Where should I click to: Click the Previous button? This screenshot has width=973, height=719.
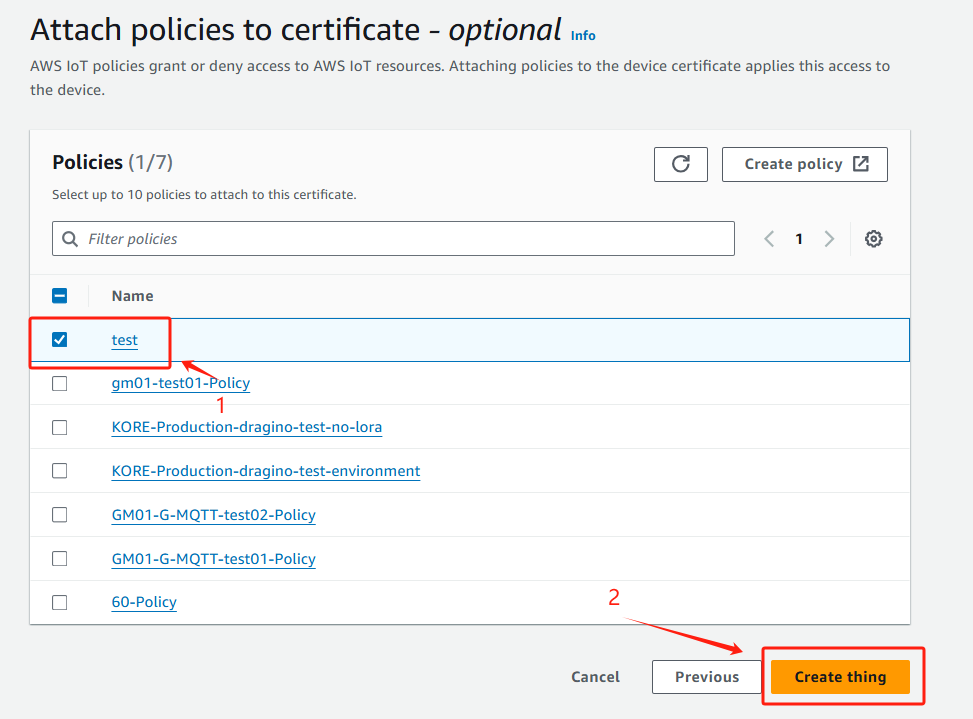pos(707,677)
